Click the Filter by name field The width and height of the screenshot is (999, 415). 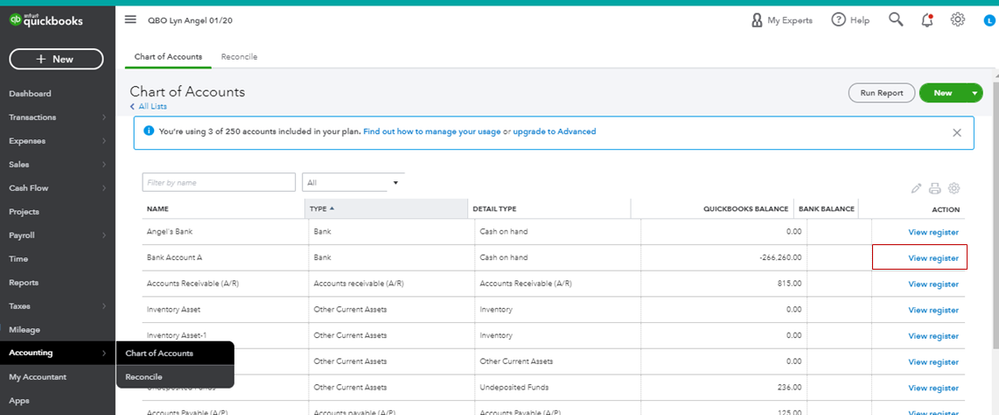[x=219, y=182]
